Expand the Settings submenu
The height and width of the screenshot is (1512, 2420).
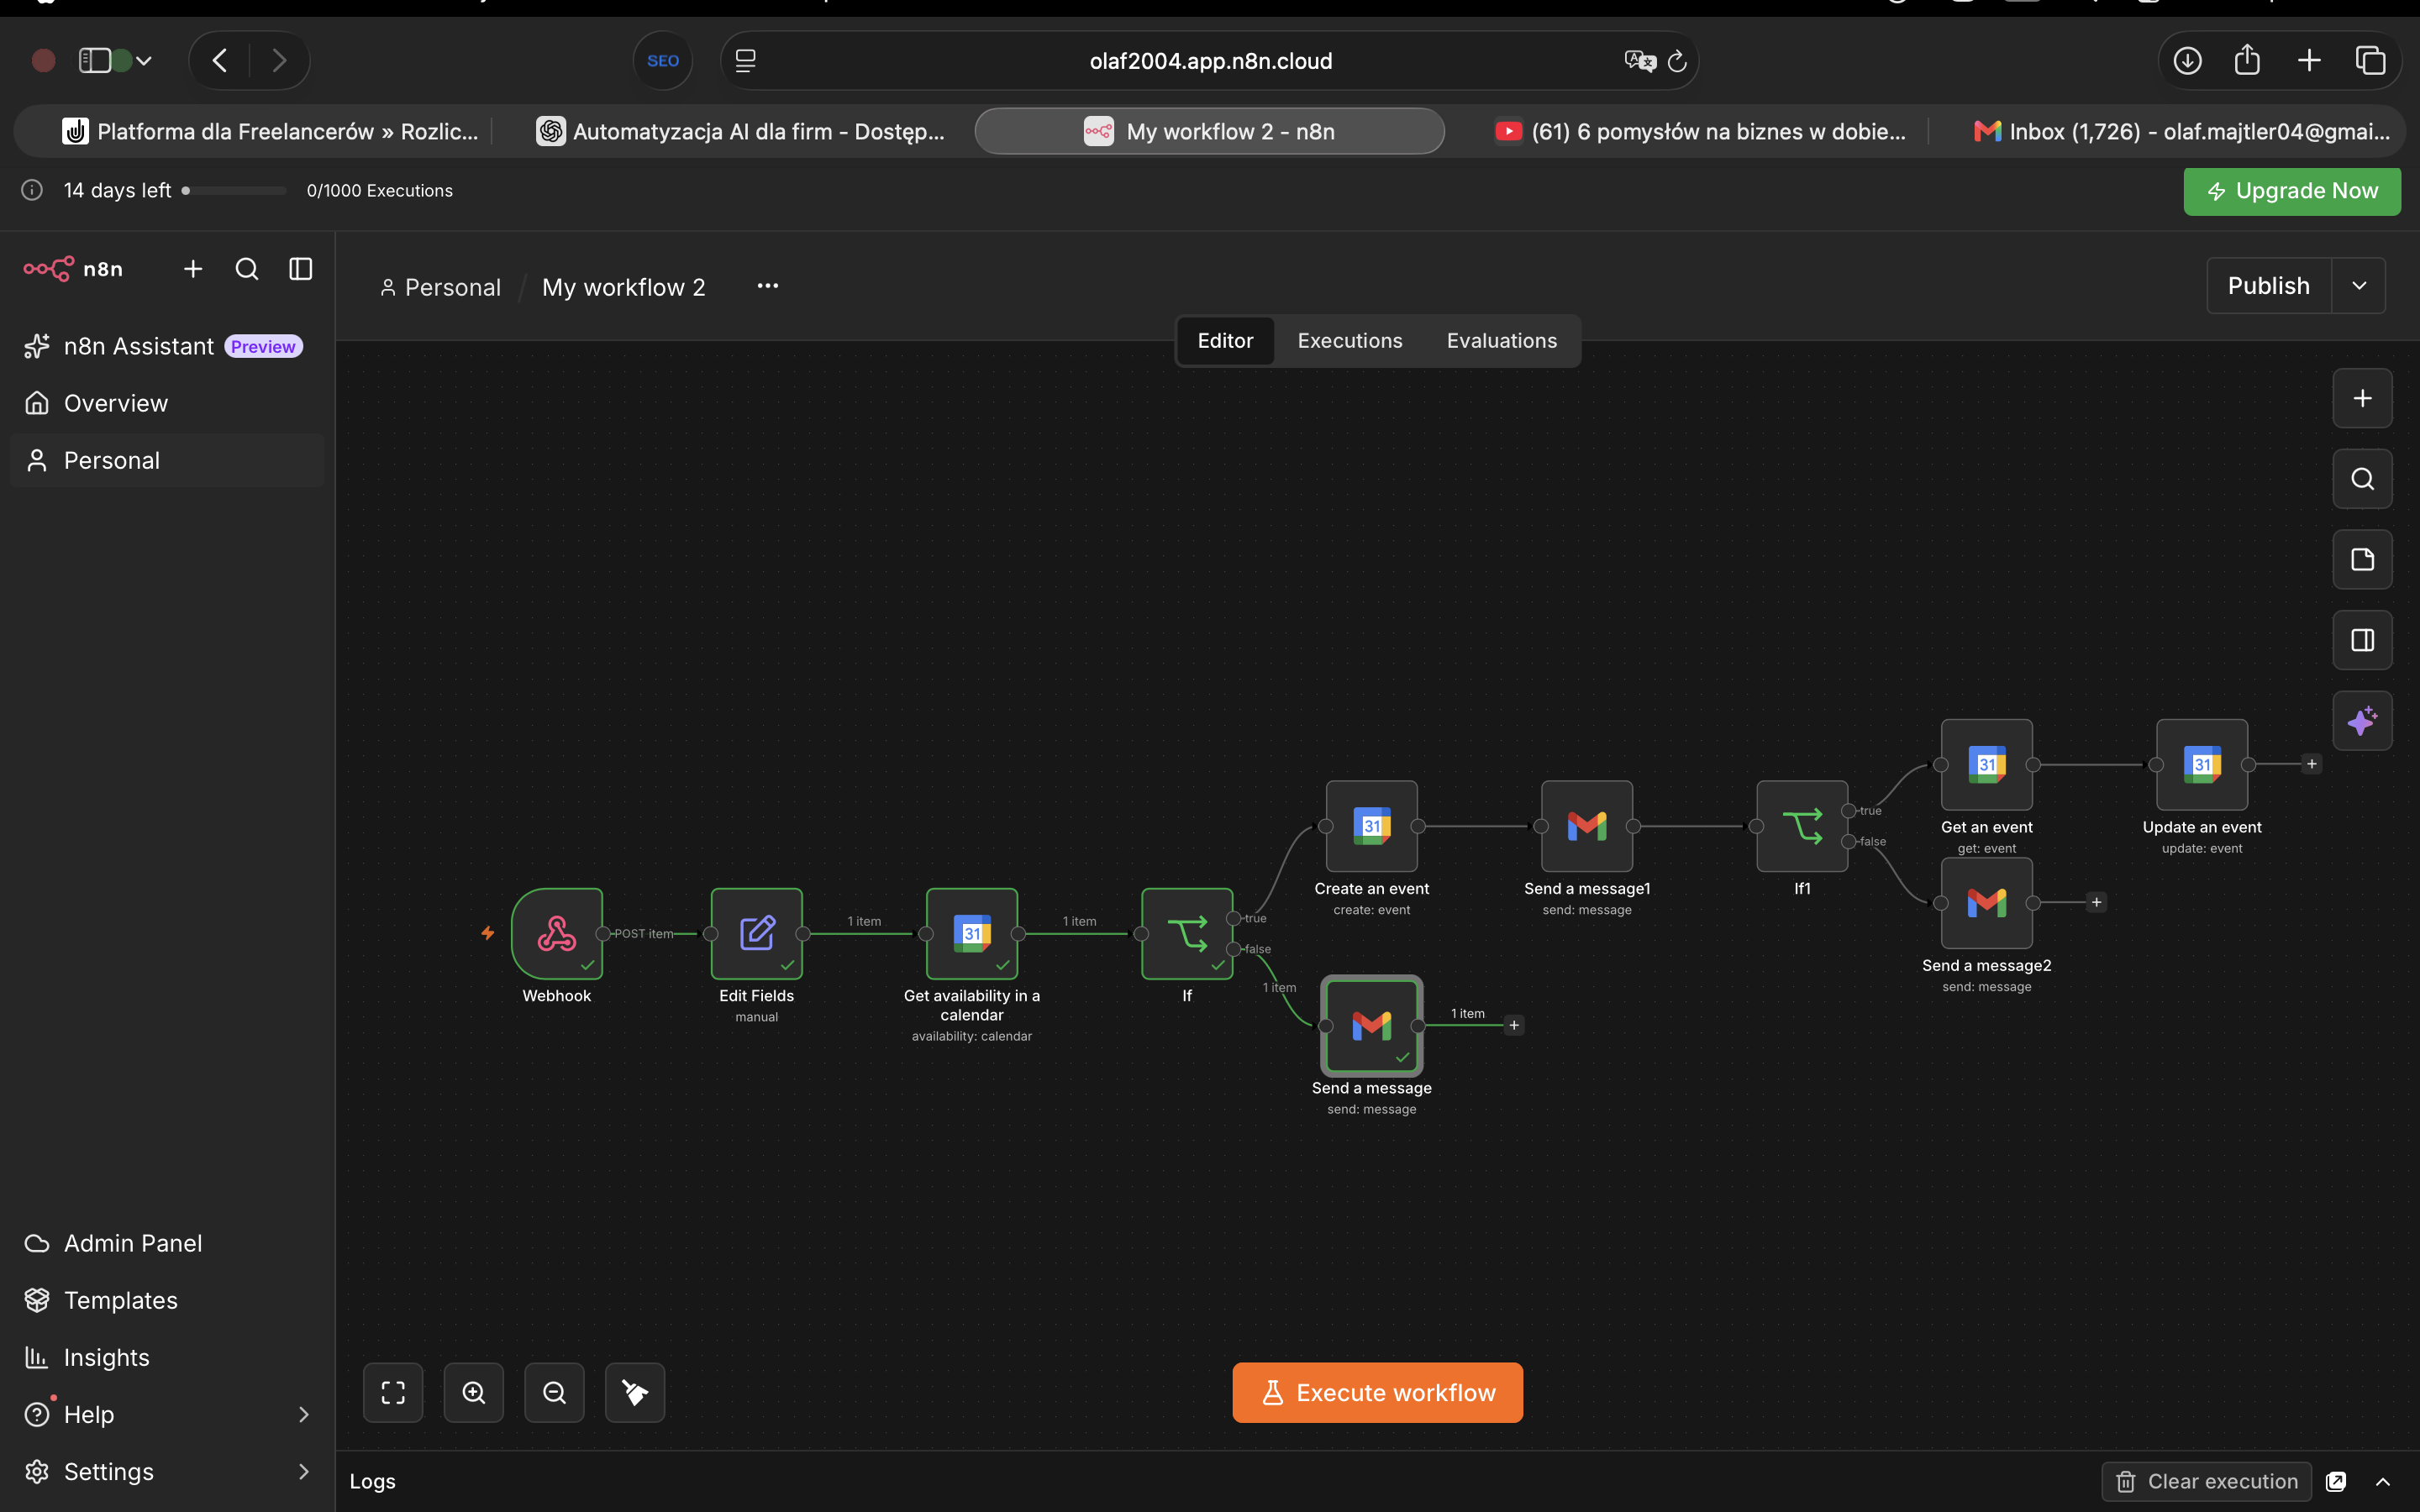click(304, 1471)
